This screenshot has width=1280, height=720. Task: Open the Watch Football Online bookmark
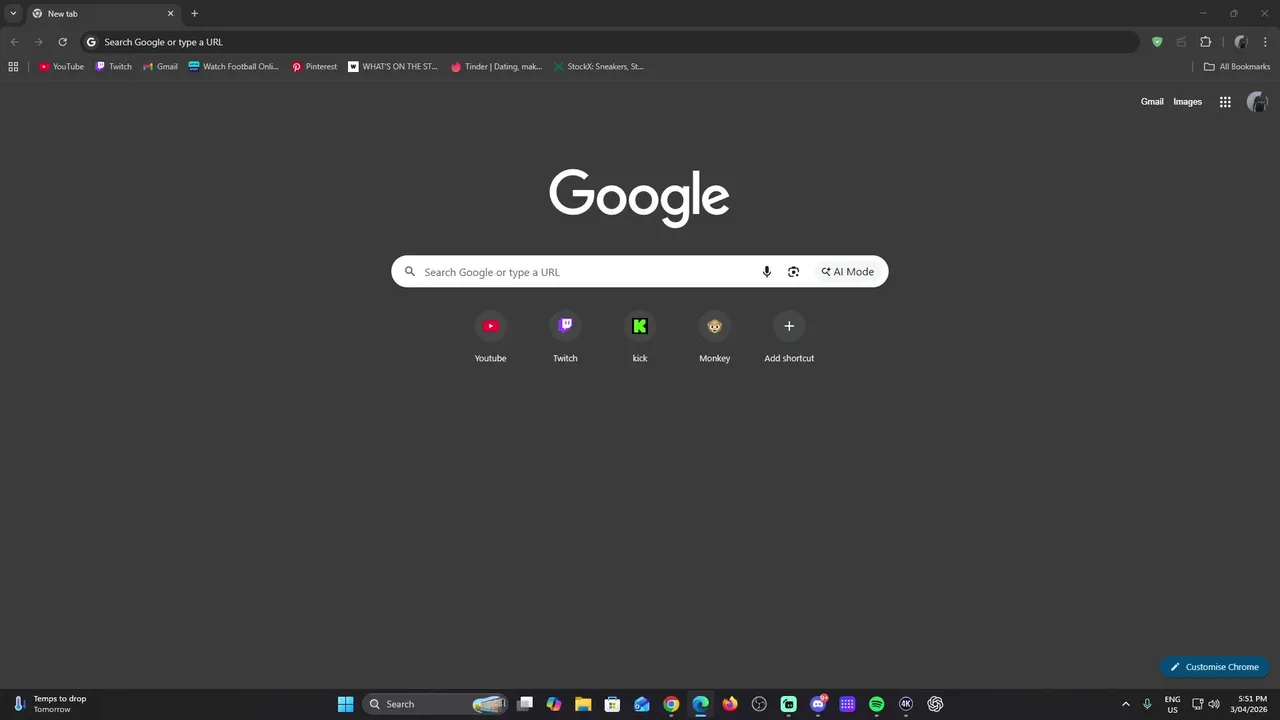[233, 67]
